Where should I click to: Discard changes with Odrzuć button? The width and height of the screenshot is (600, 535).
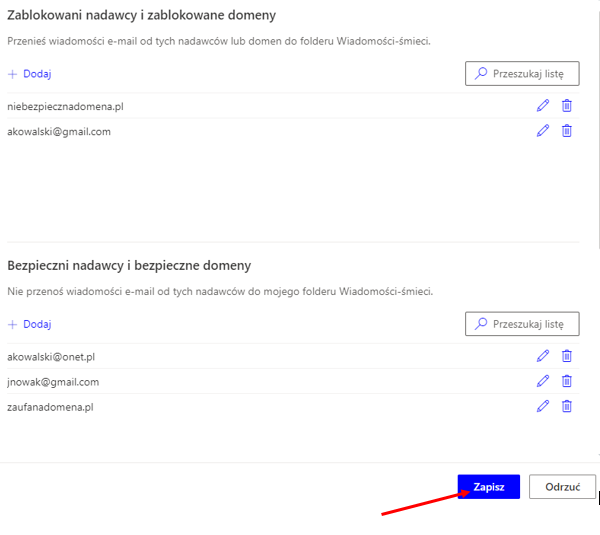coord(562,487)
